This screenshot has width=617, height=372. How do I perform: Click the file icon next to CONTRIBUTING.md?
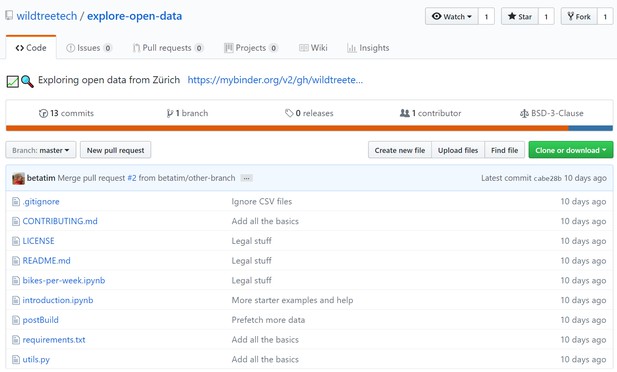point(16,221)
